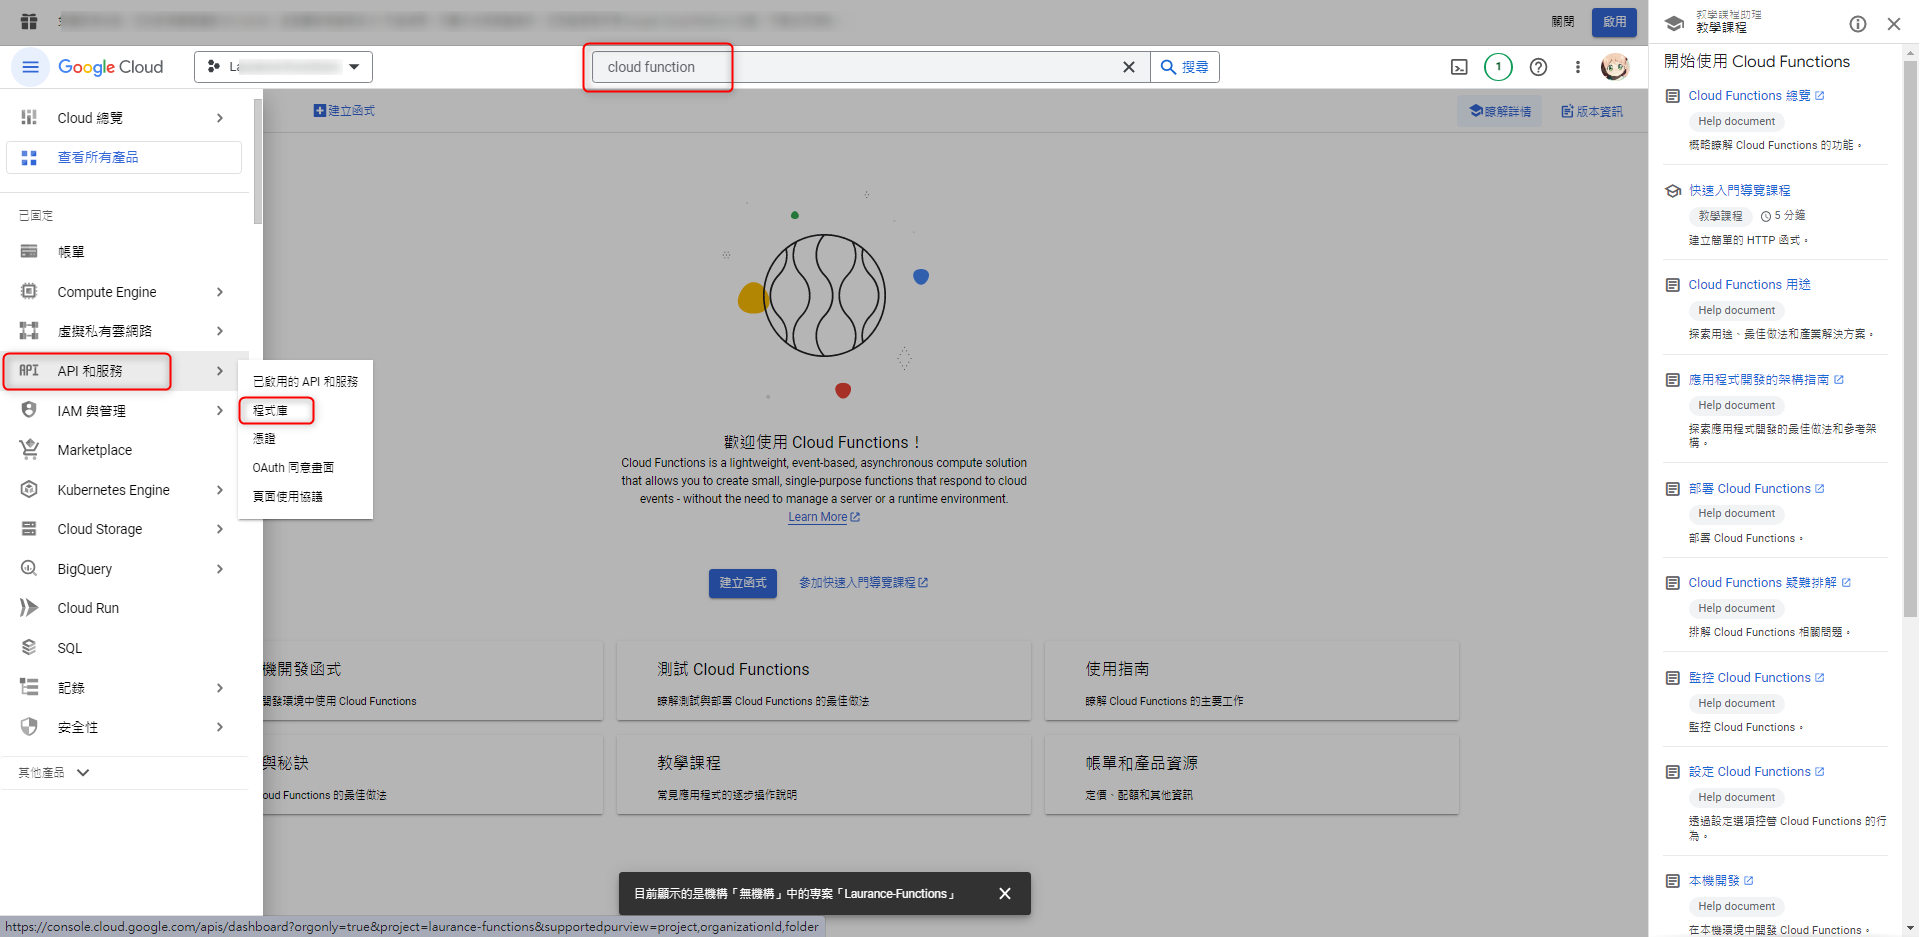
Task: Click the 啟用 button in top banner
Action: [1614, 22]
